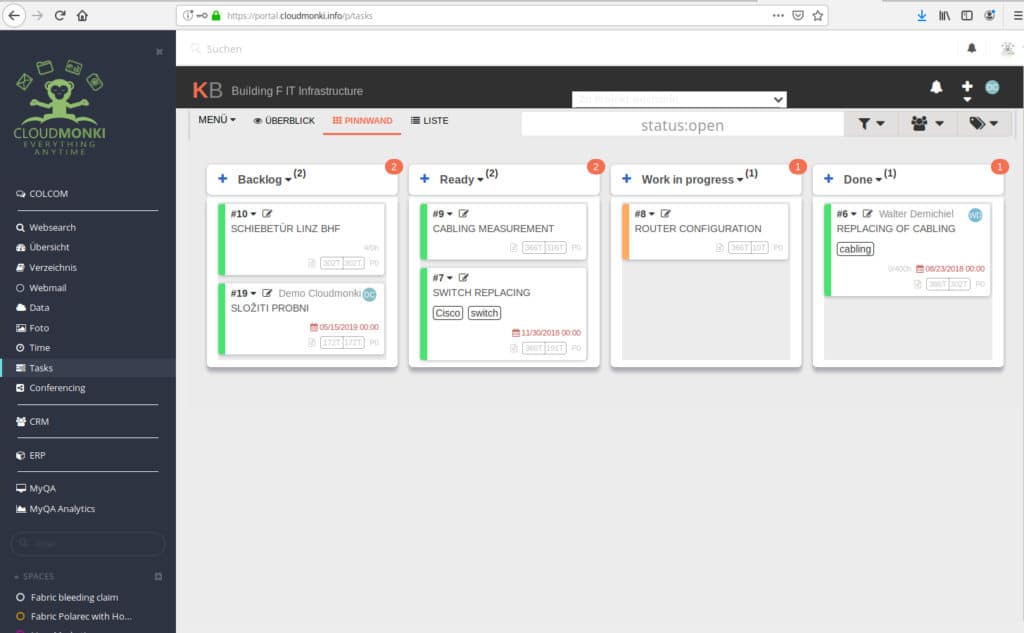This screenshot has width=1024, height=633.
Task: Add a card to Work in progress column
Action: 626,178
